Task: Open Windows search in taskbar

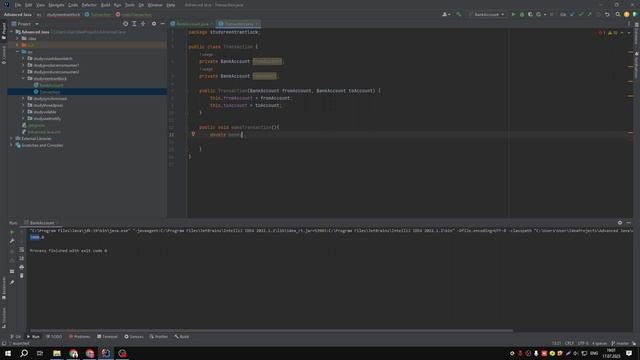Action: [x=24, y=353]
